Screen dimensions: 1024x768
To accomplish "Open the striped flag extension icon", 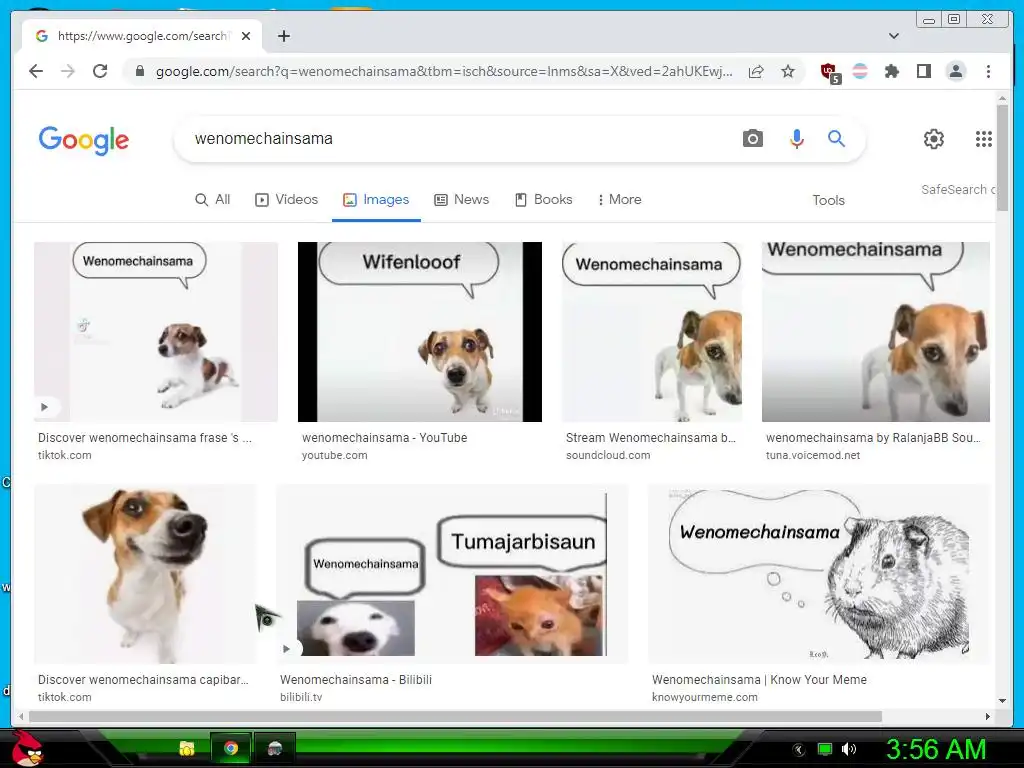I will pyautogui.click(x=860, y=71).
